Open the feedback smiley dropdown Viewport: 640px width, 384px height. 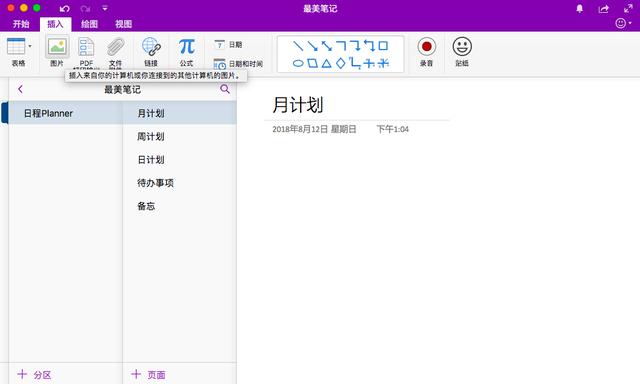coord(623,23)
